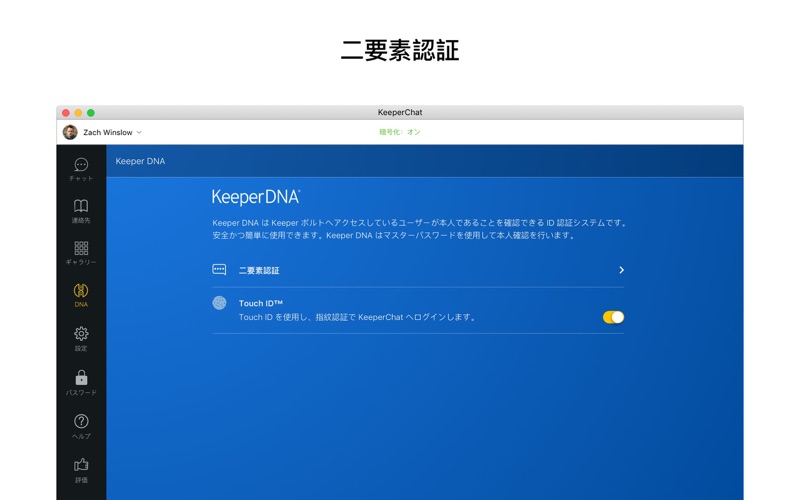
Task: Click the KeeperChat window title
Action: 400,112
